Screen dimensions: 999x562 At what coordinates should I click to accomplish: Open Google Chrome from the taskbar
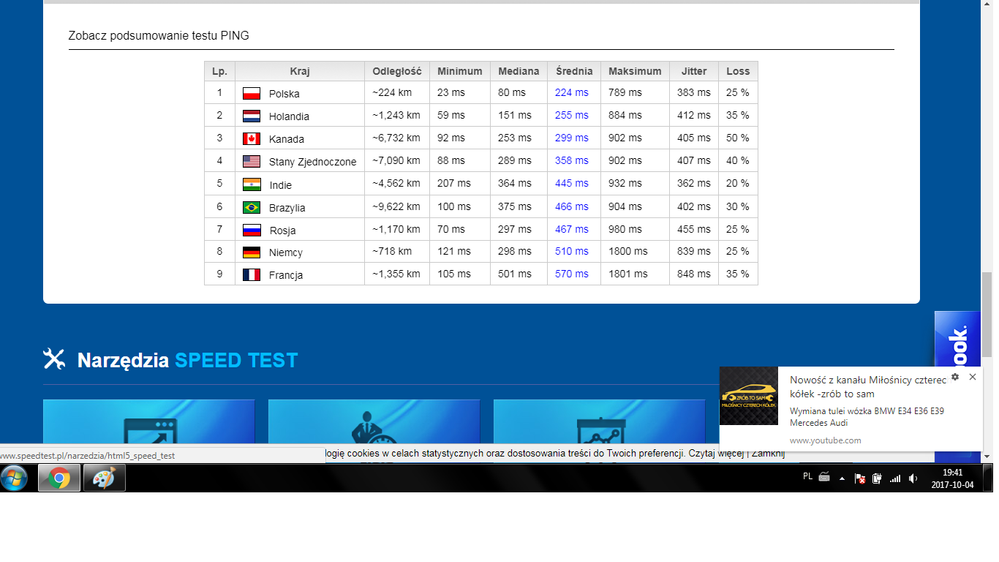pos(59,478)
